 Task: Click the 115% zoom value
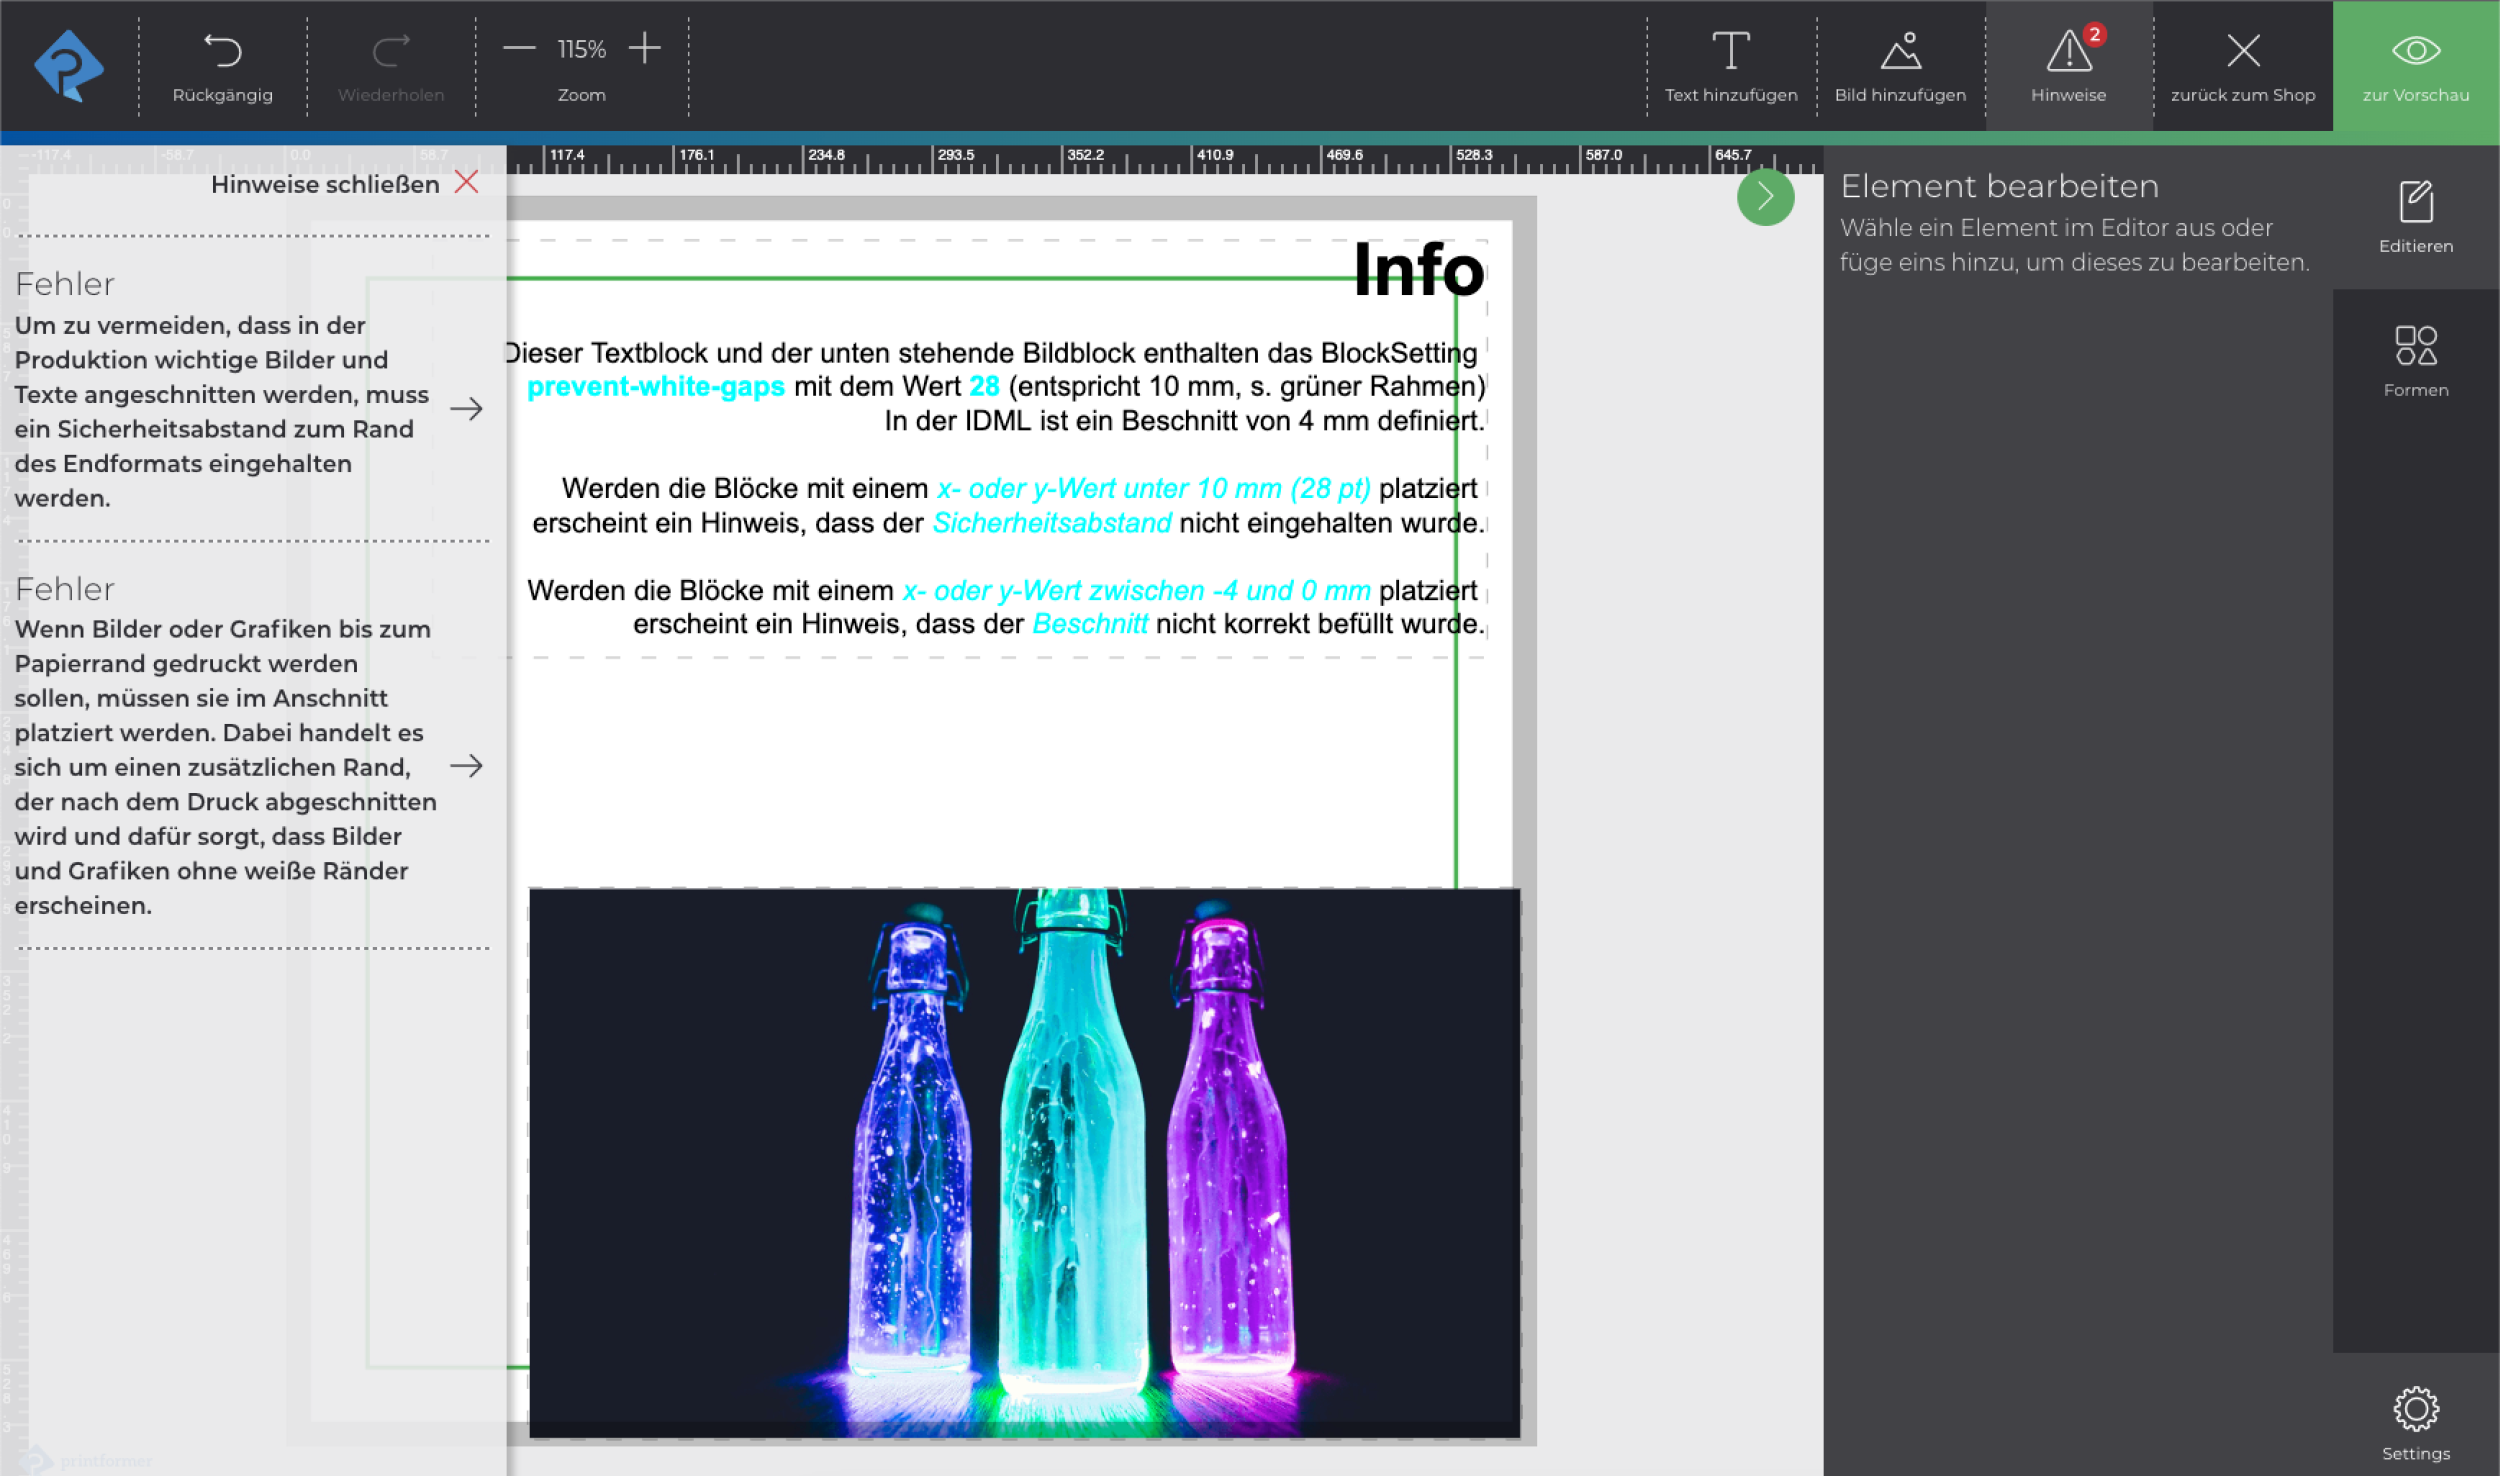coord(582,49)
